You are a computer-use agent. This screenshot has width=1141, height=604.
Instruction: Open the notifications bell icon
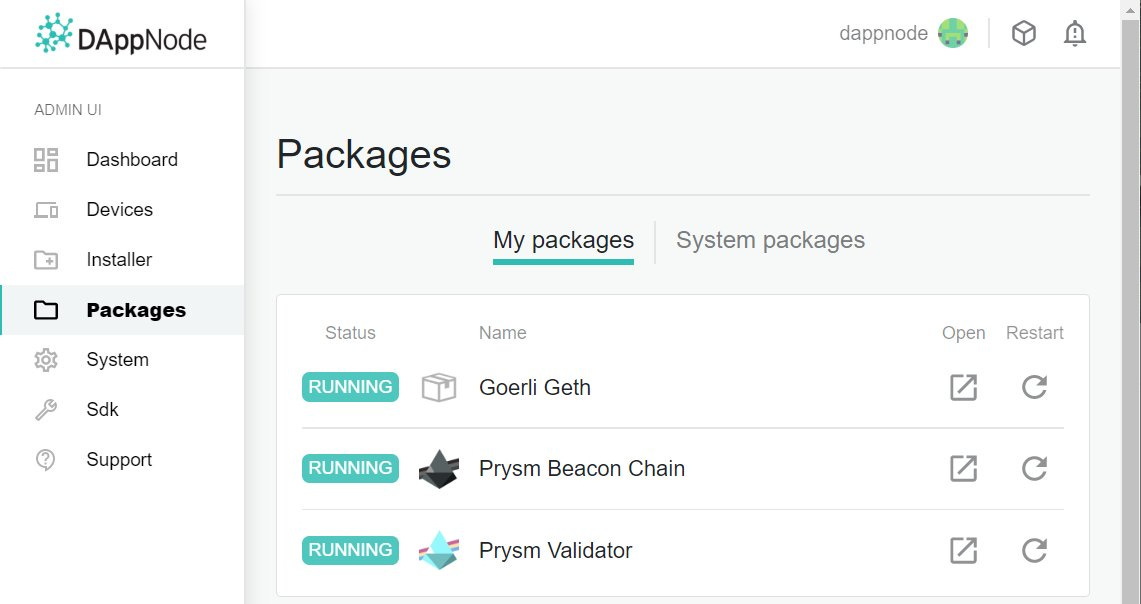tap(1075, 33)
